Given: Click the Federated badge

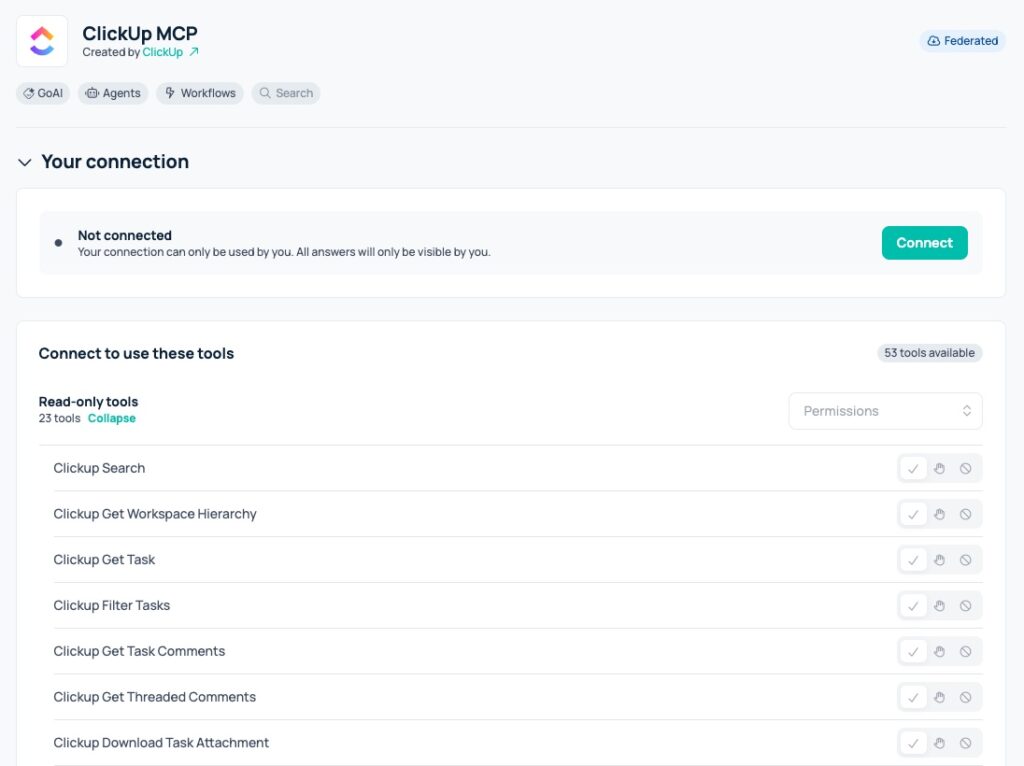Looking at the screenshot, I should (x=963, y=40).
